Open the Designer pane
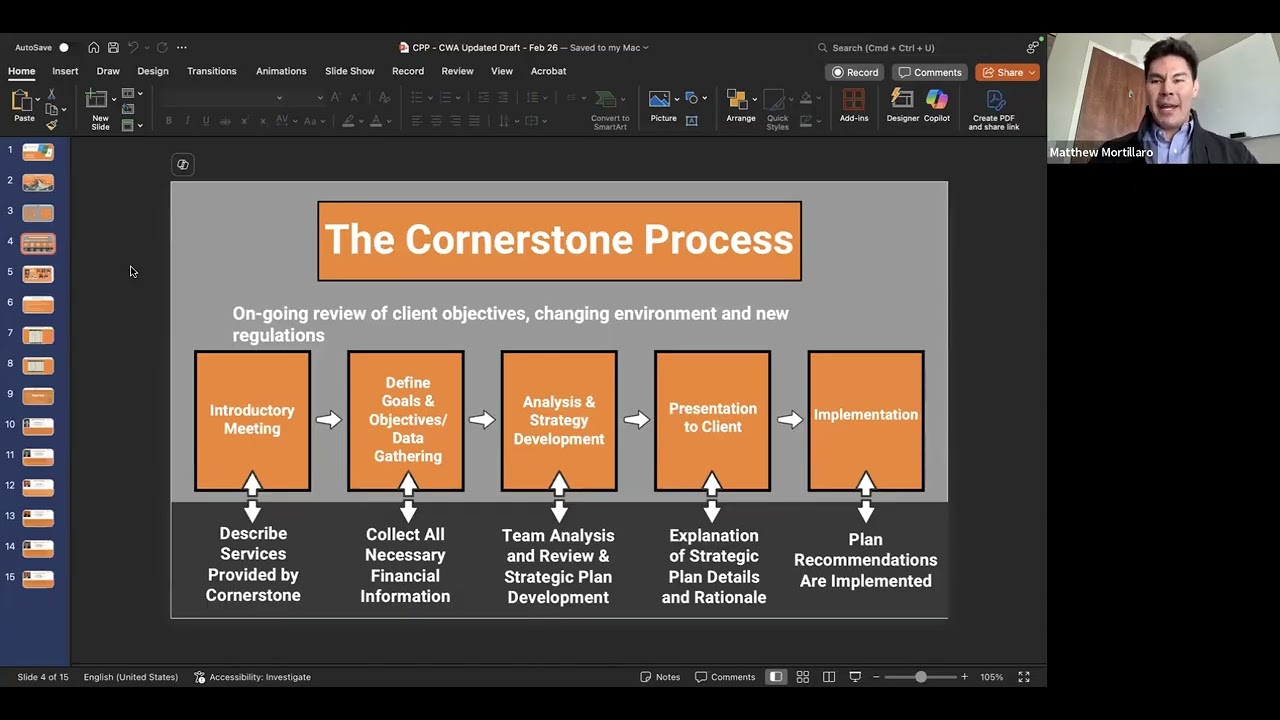 pyautogui.click(x=902, y=105)
